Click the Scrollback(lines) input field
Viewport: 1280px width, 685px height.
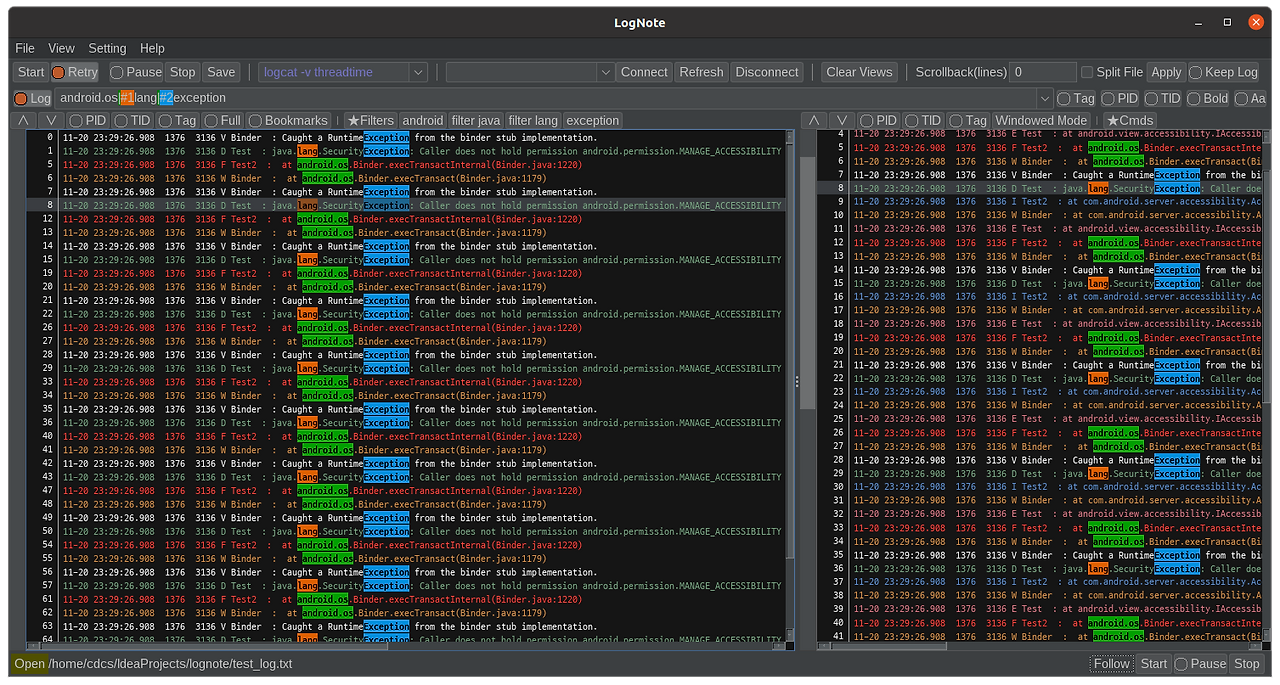1042,72
